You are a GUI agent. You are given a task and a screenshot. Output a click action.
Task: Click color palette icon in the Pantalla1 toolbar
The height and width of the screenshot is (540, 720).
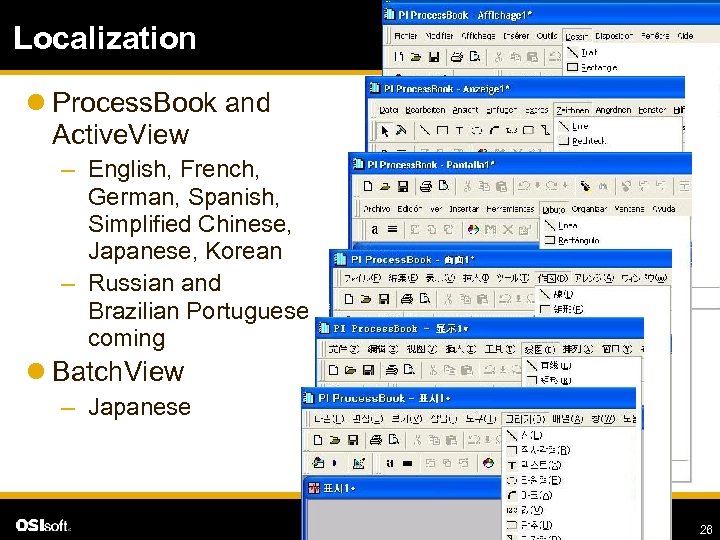coord(473,229)
